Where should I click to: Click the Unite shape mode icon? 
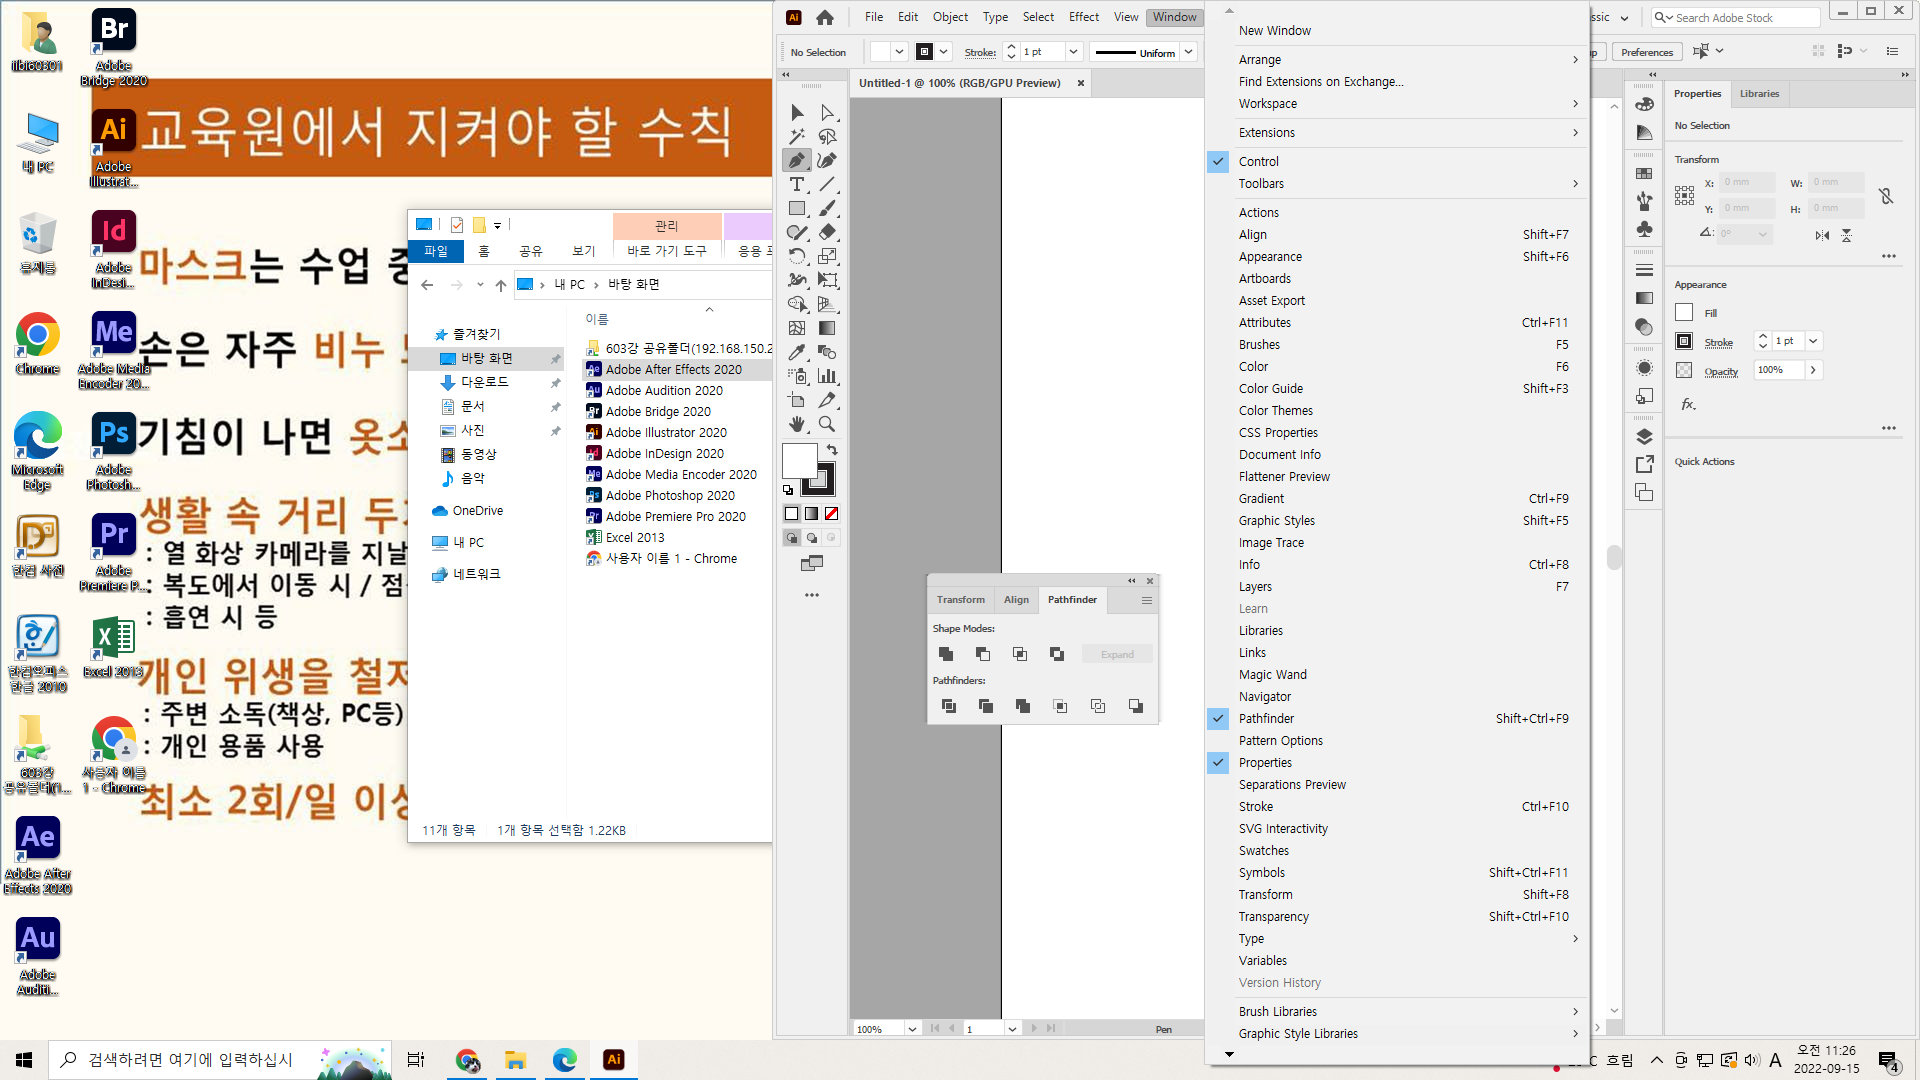946,654
